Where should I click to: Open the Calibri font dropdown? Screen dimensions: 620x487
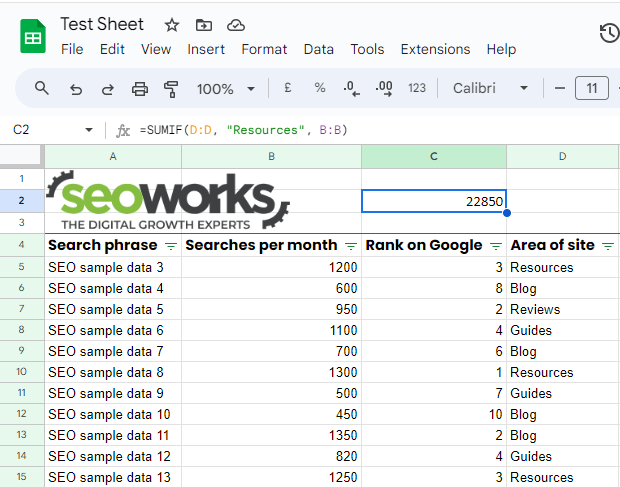pyautogui.click(x=490, y=88)
